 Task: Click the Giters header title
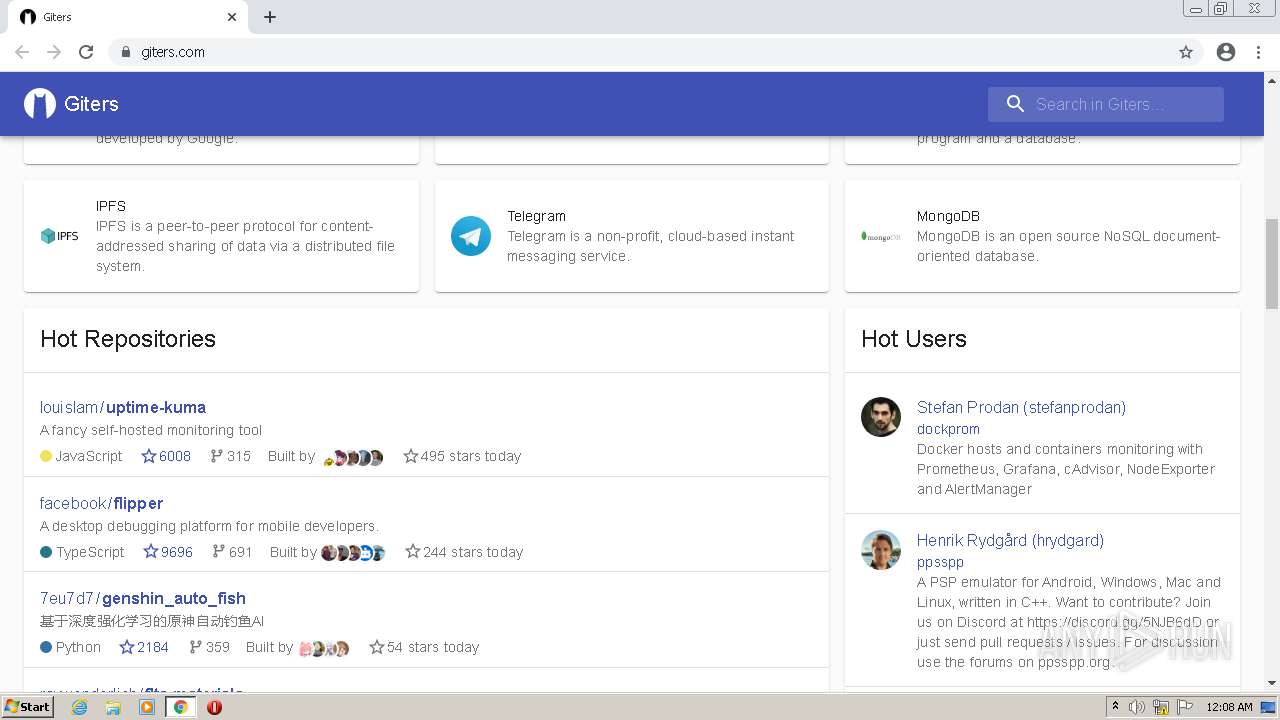91,104
